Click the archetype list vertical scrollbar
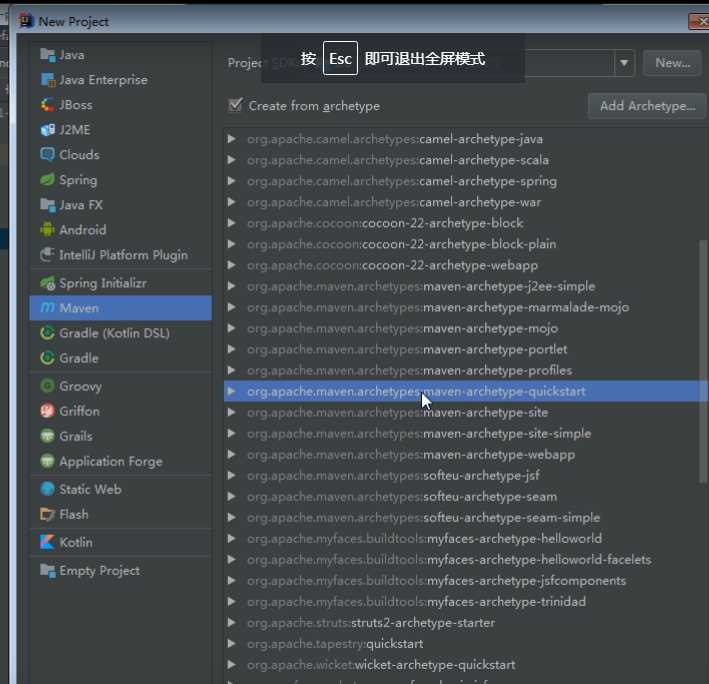This screenshot has height=684, width=709. [x=703, y=362]
